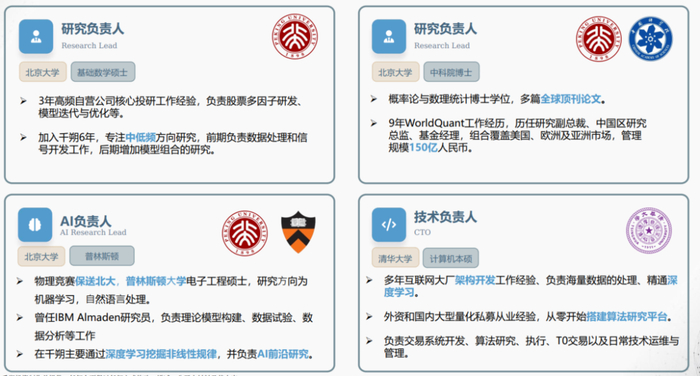Select the 北京大学 tag beside 中科院博士
This screenshot has height=376, width=700.
(395, 72)
